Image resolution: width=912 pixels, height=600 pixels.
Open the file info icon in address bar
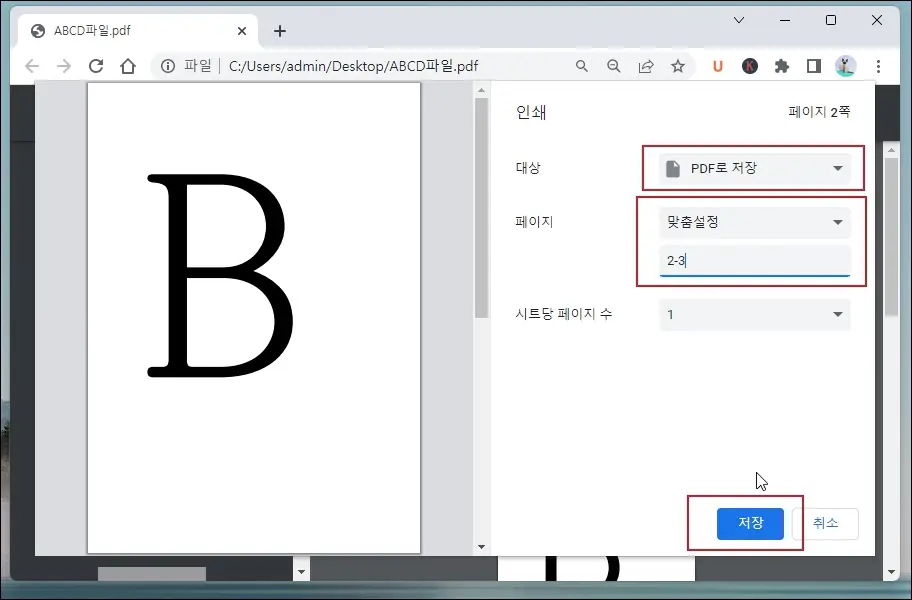166,66
